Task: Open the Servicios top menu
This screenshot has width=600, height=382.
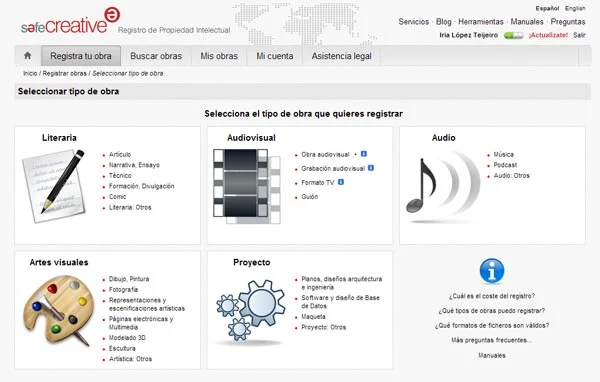Action: click(413, 22)
